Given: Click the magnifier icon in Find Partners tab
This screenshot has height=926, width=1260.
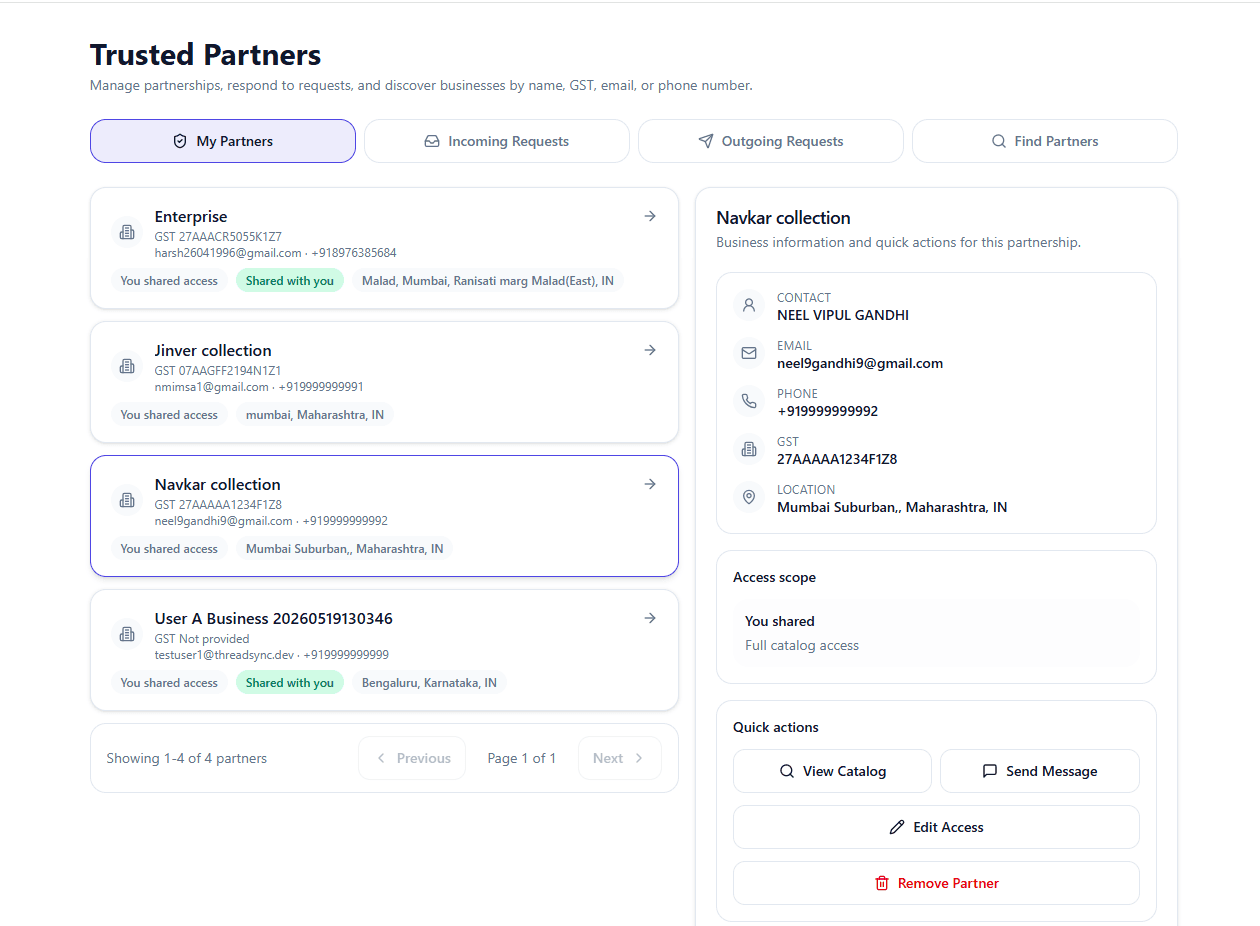Looking at the screenshot, I should pyautogui.click(x=998, y=141).
